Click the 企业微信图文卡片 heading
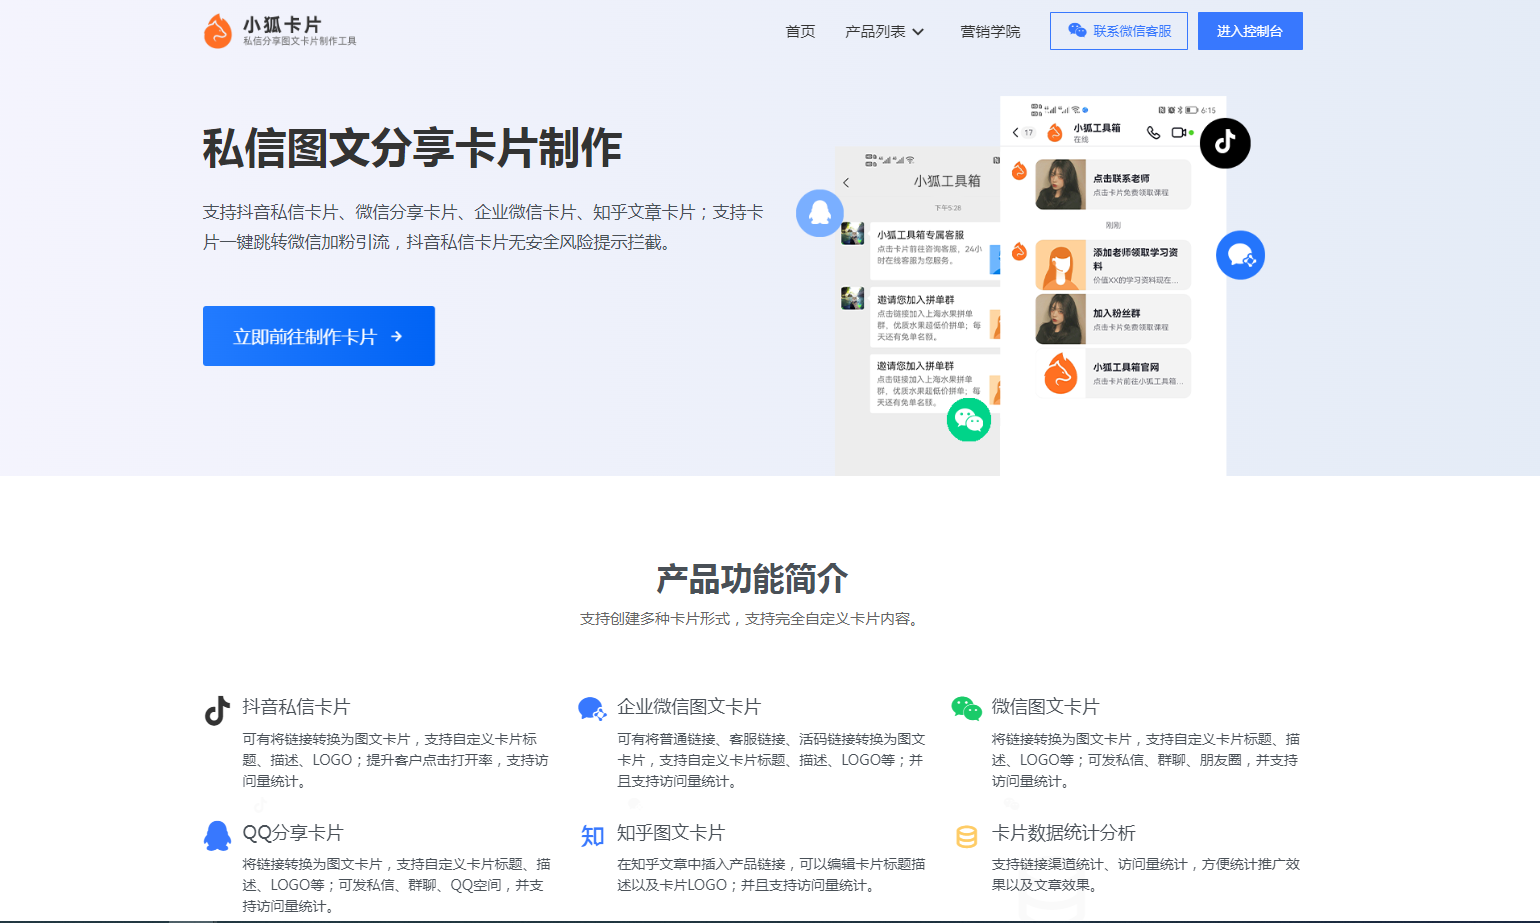 689,707
